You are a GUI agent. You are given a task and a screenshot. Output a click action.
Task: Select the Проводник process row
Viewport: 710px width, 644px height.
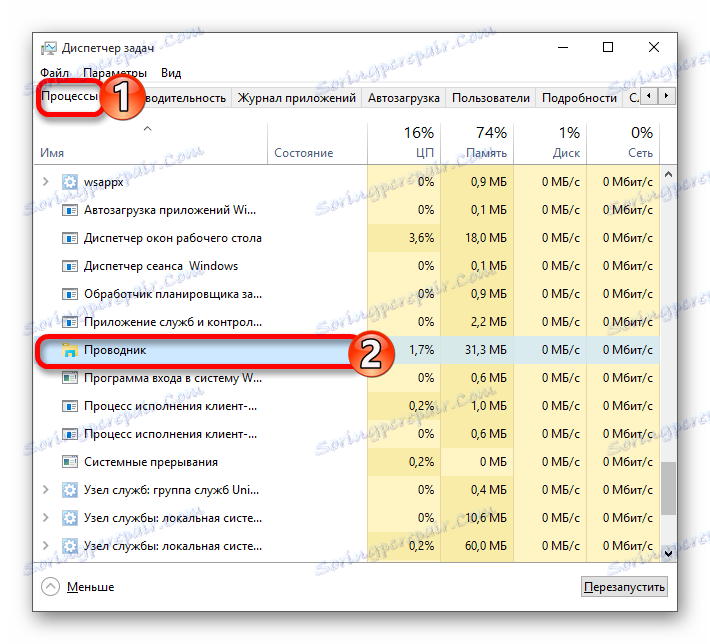[347, 350]
